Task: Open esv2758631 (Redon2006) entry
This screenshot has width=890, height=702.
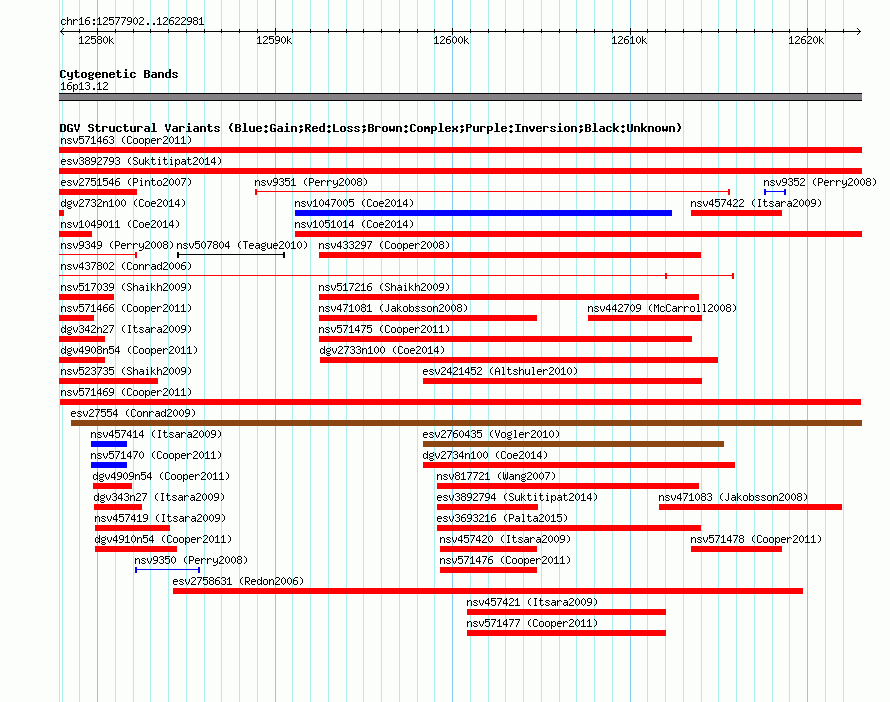Action: (238, 581)
